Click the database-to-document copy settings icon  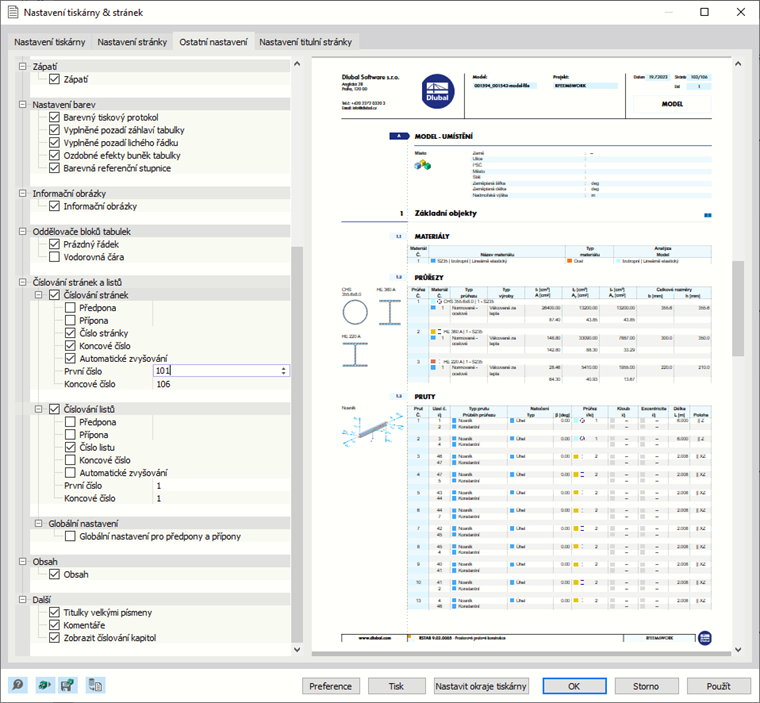click(95, 685)
